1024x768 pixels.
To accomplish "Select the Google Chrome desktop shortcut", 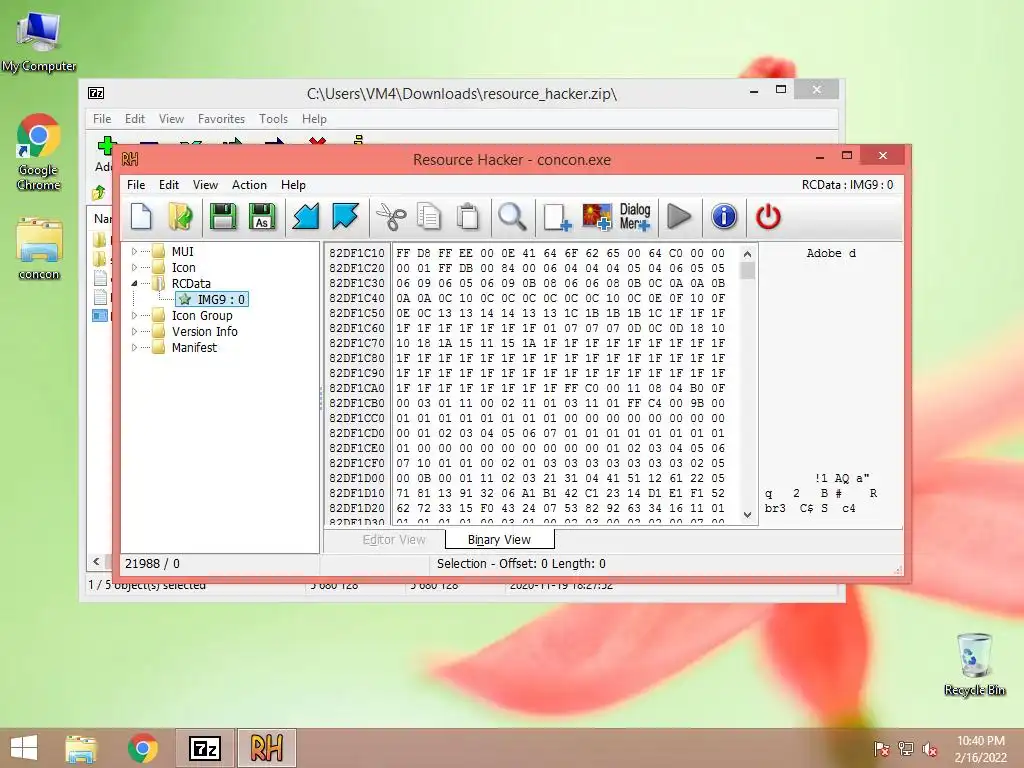I will pyautogui.click(x=39, y=152).
